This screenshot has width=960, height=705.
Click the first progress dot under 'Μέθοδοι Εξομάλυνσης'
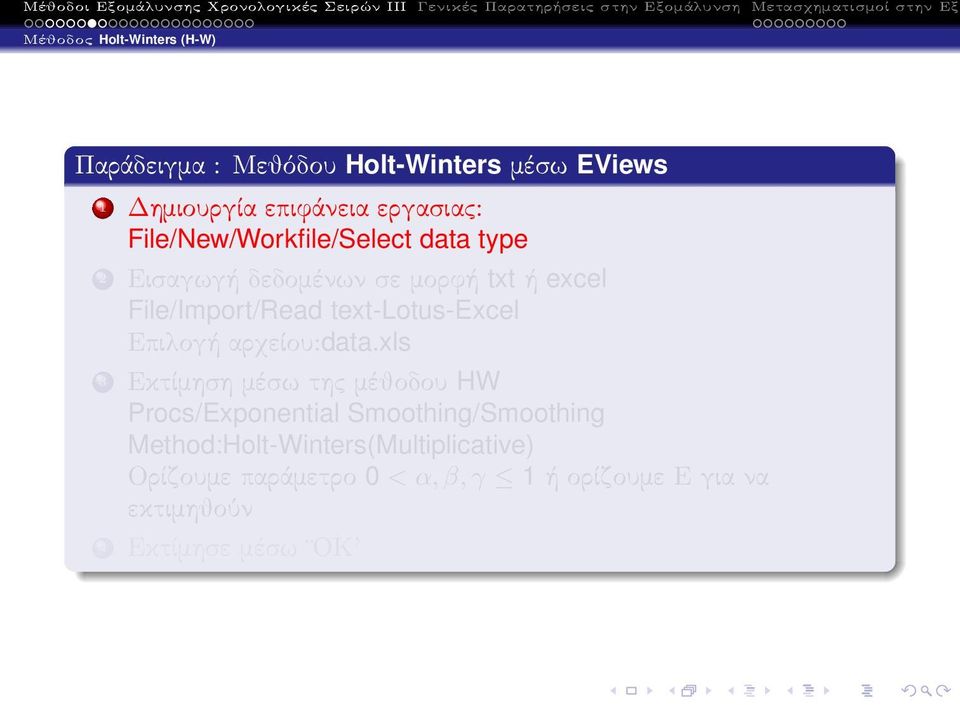coord(28,23)
